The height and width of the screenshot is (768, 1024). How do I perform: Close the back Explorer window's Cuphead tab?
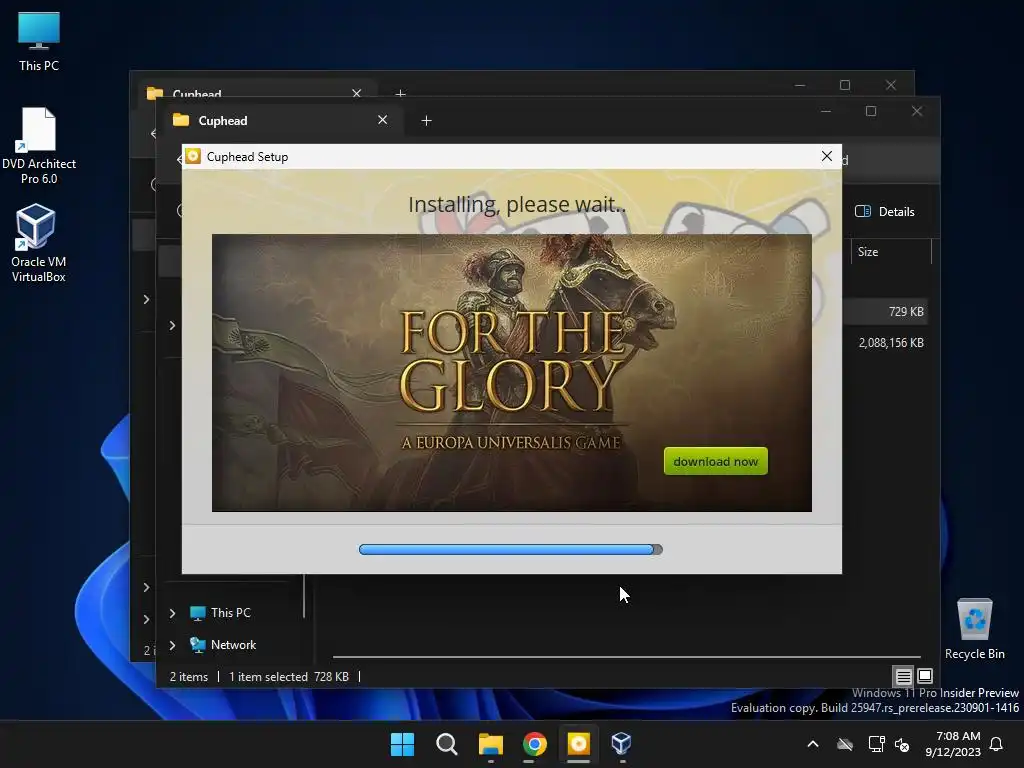click(357, 93)
